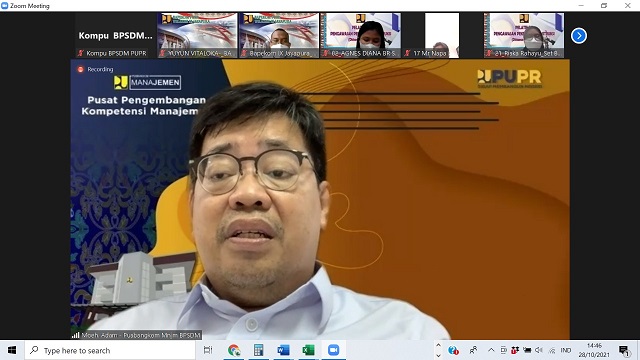Switch to Word in taskbar

pyautogui.click(x=283, y=350)
